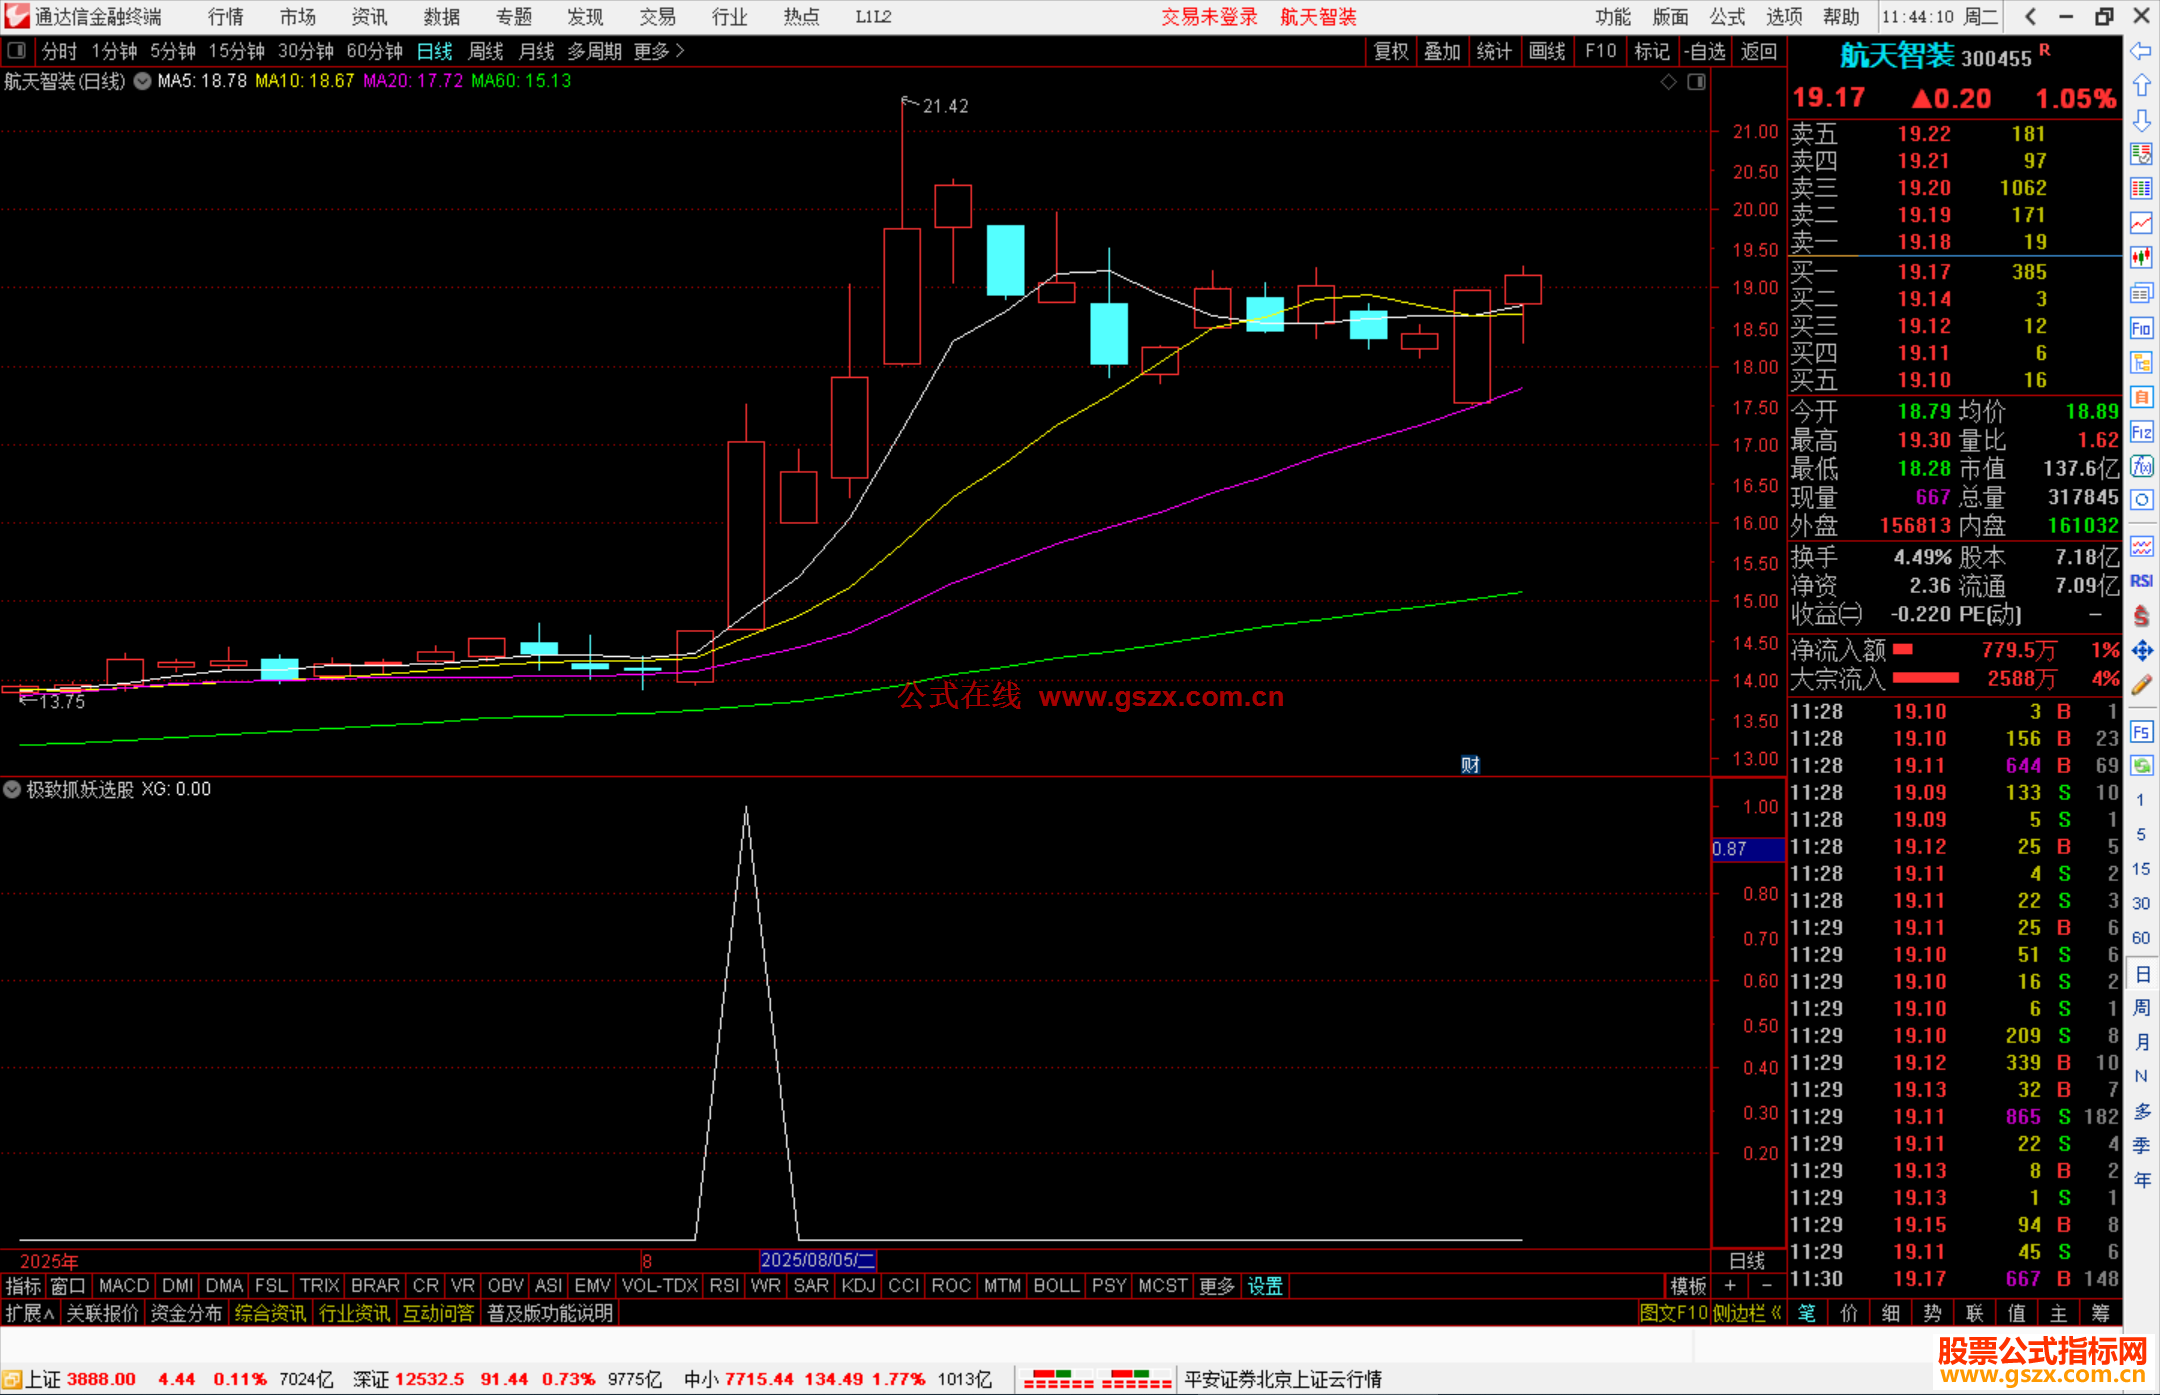Click the back arrow icon in right sidebar
The image size is (2160, 1395).
pos(2141,51)
